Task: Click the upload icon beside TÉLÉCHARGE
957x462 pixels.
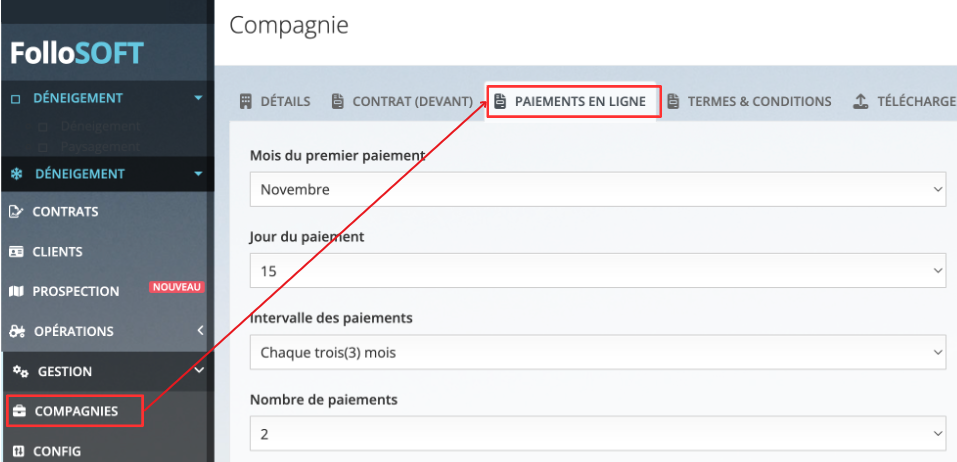Action: point(860,101)
